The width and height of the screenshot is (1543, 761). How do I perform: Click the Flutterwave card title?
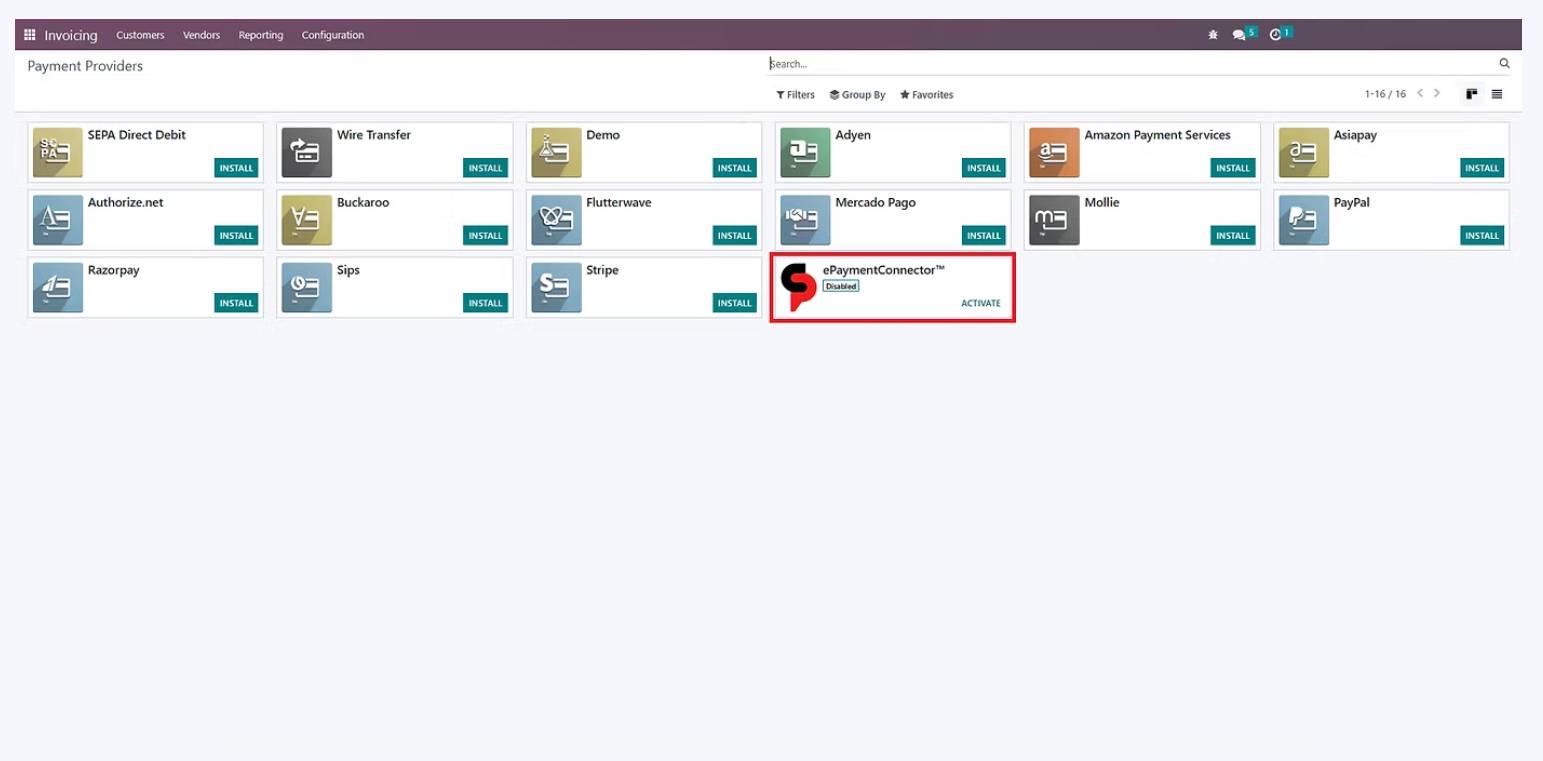[619, 202]
